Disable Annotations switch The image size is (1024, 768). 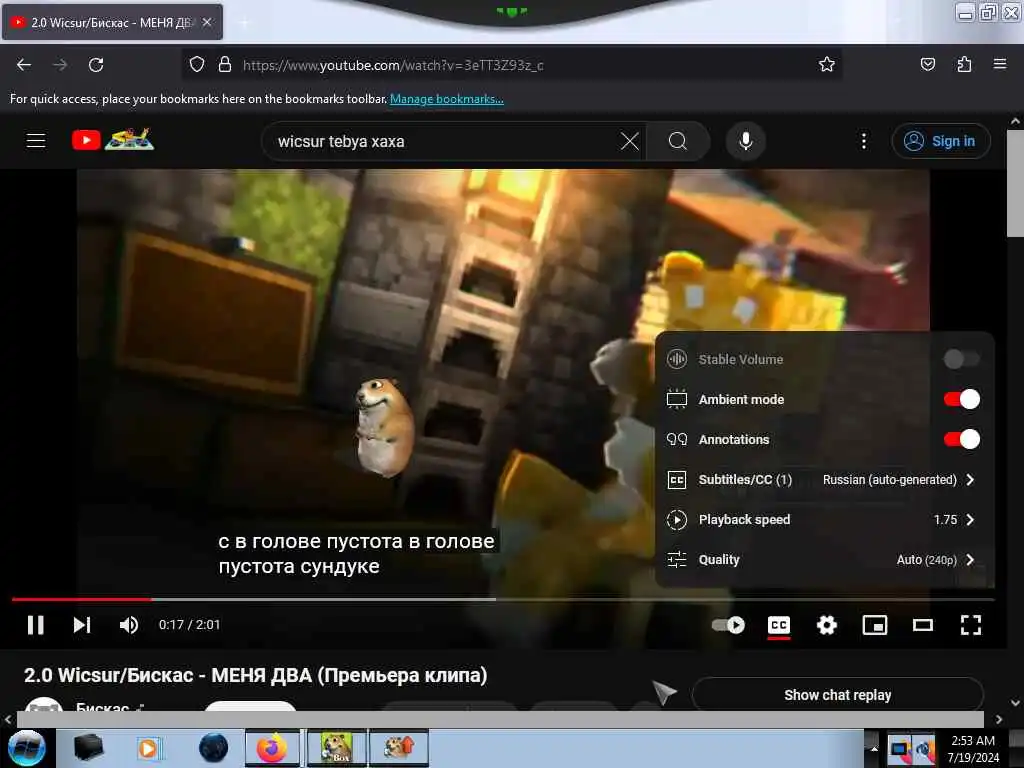click(x=961, y=439)
